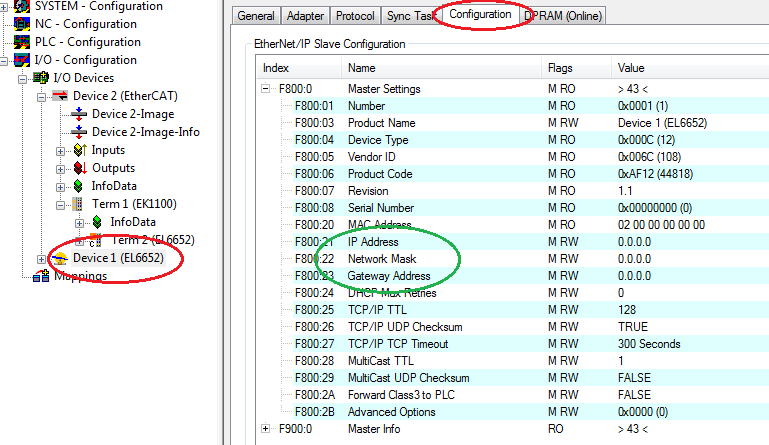The image size is (769, 445).
Task: Select the Term 2 (EL6652) tree item
Action: pos(153,240)
